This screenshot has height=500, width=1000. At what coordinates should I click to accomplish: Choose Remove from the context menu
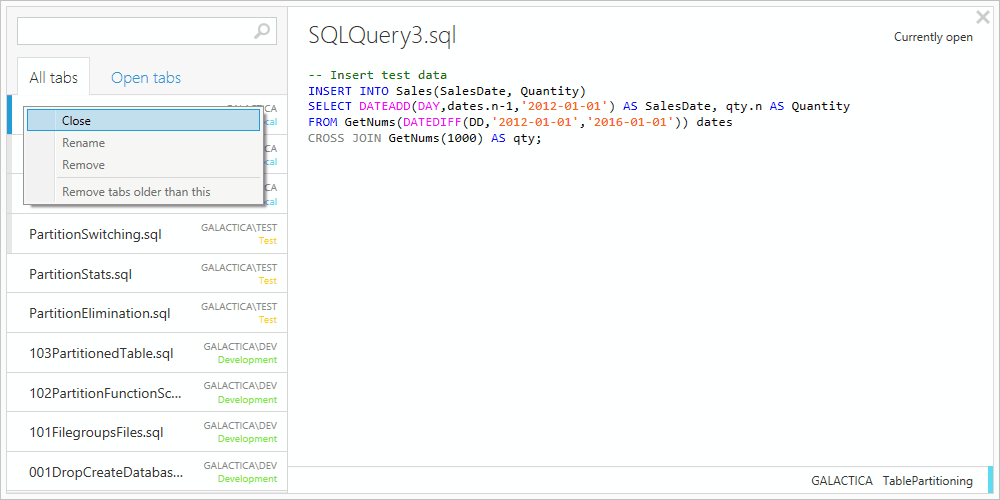click(x=83, y=165)
